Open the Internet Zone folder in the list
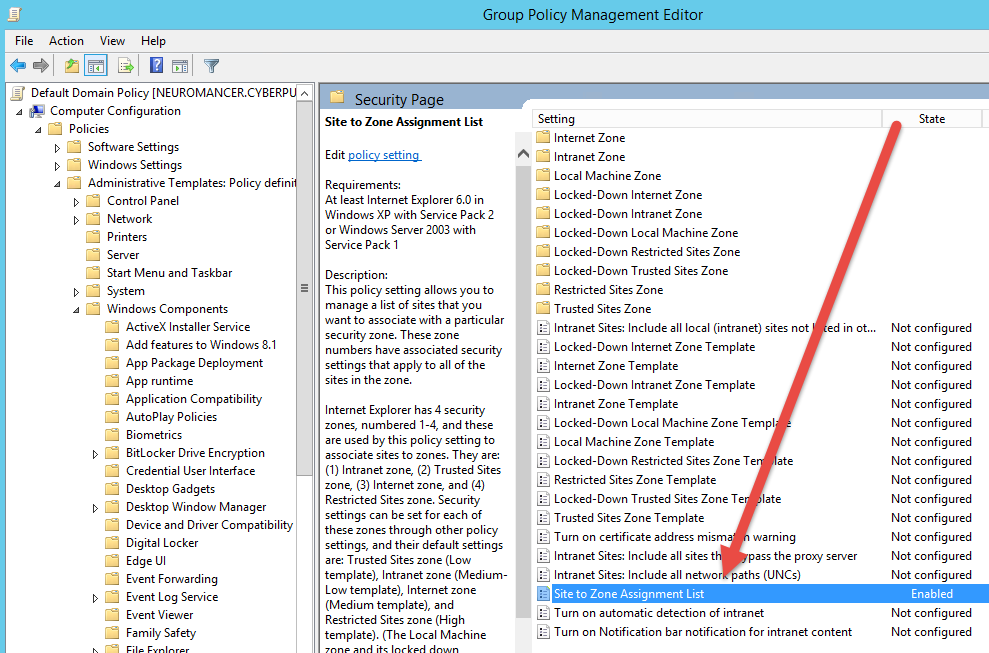The image size is (989, 653). tap(589, 138)
